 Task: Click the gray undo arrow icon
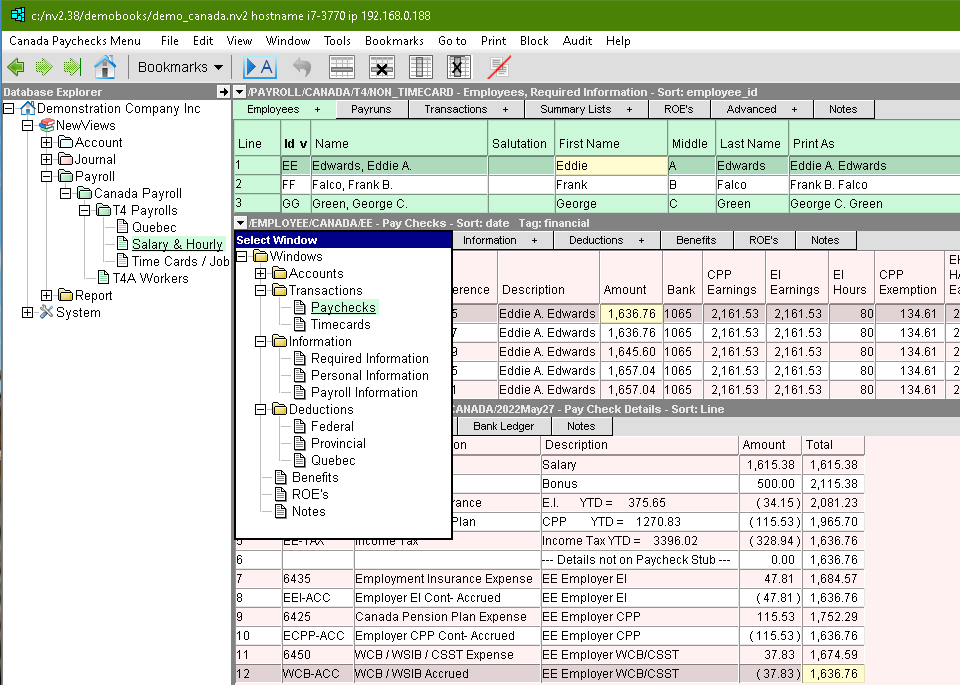click(x=301, y=68)
